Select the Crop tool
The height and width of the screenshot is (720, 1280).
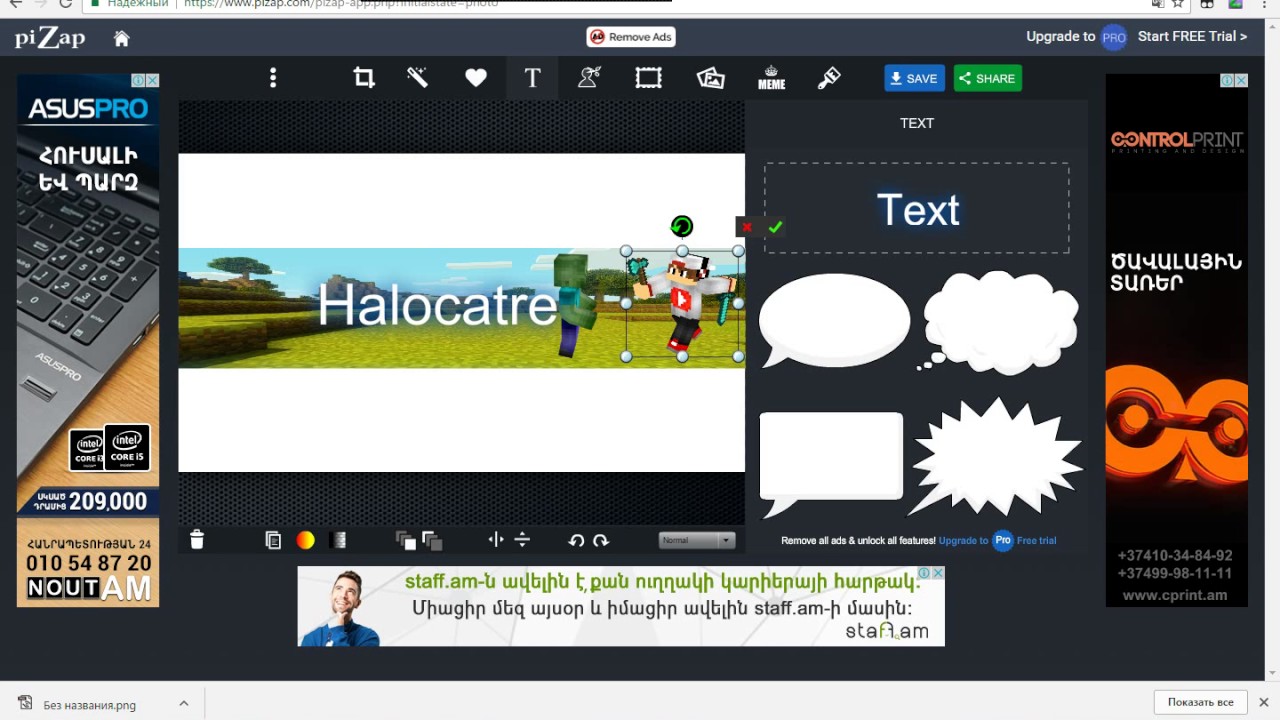coord(364,77)
